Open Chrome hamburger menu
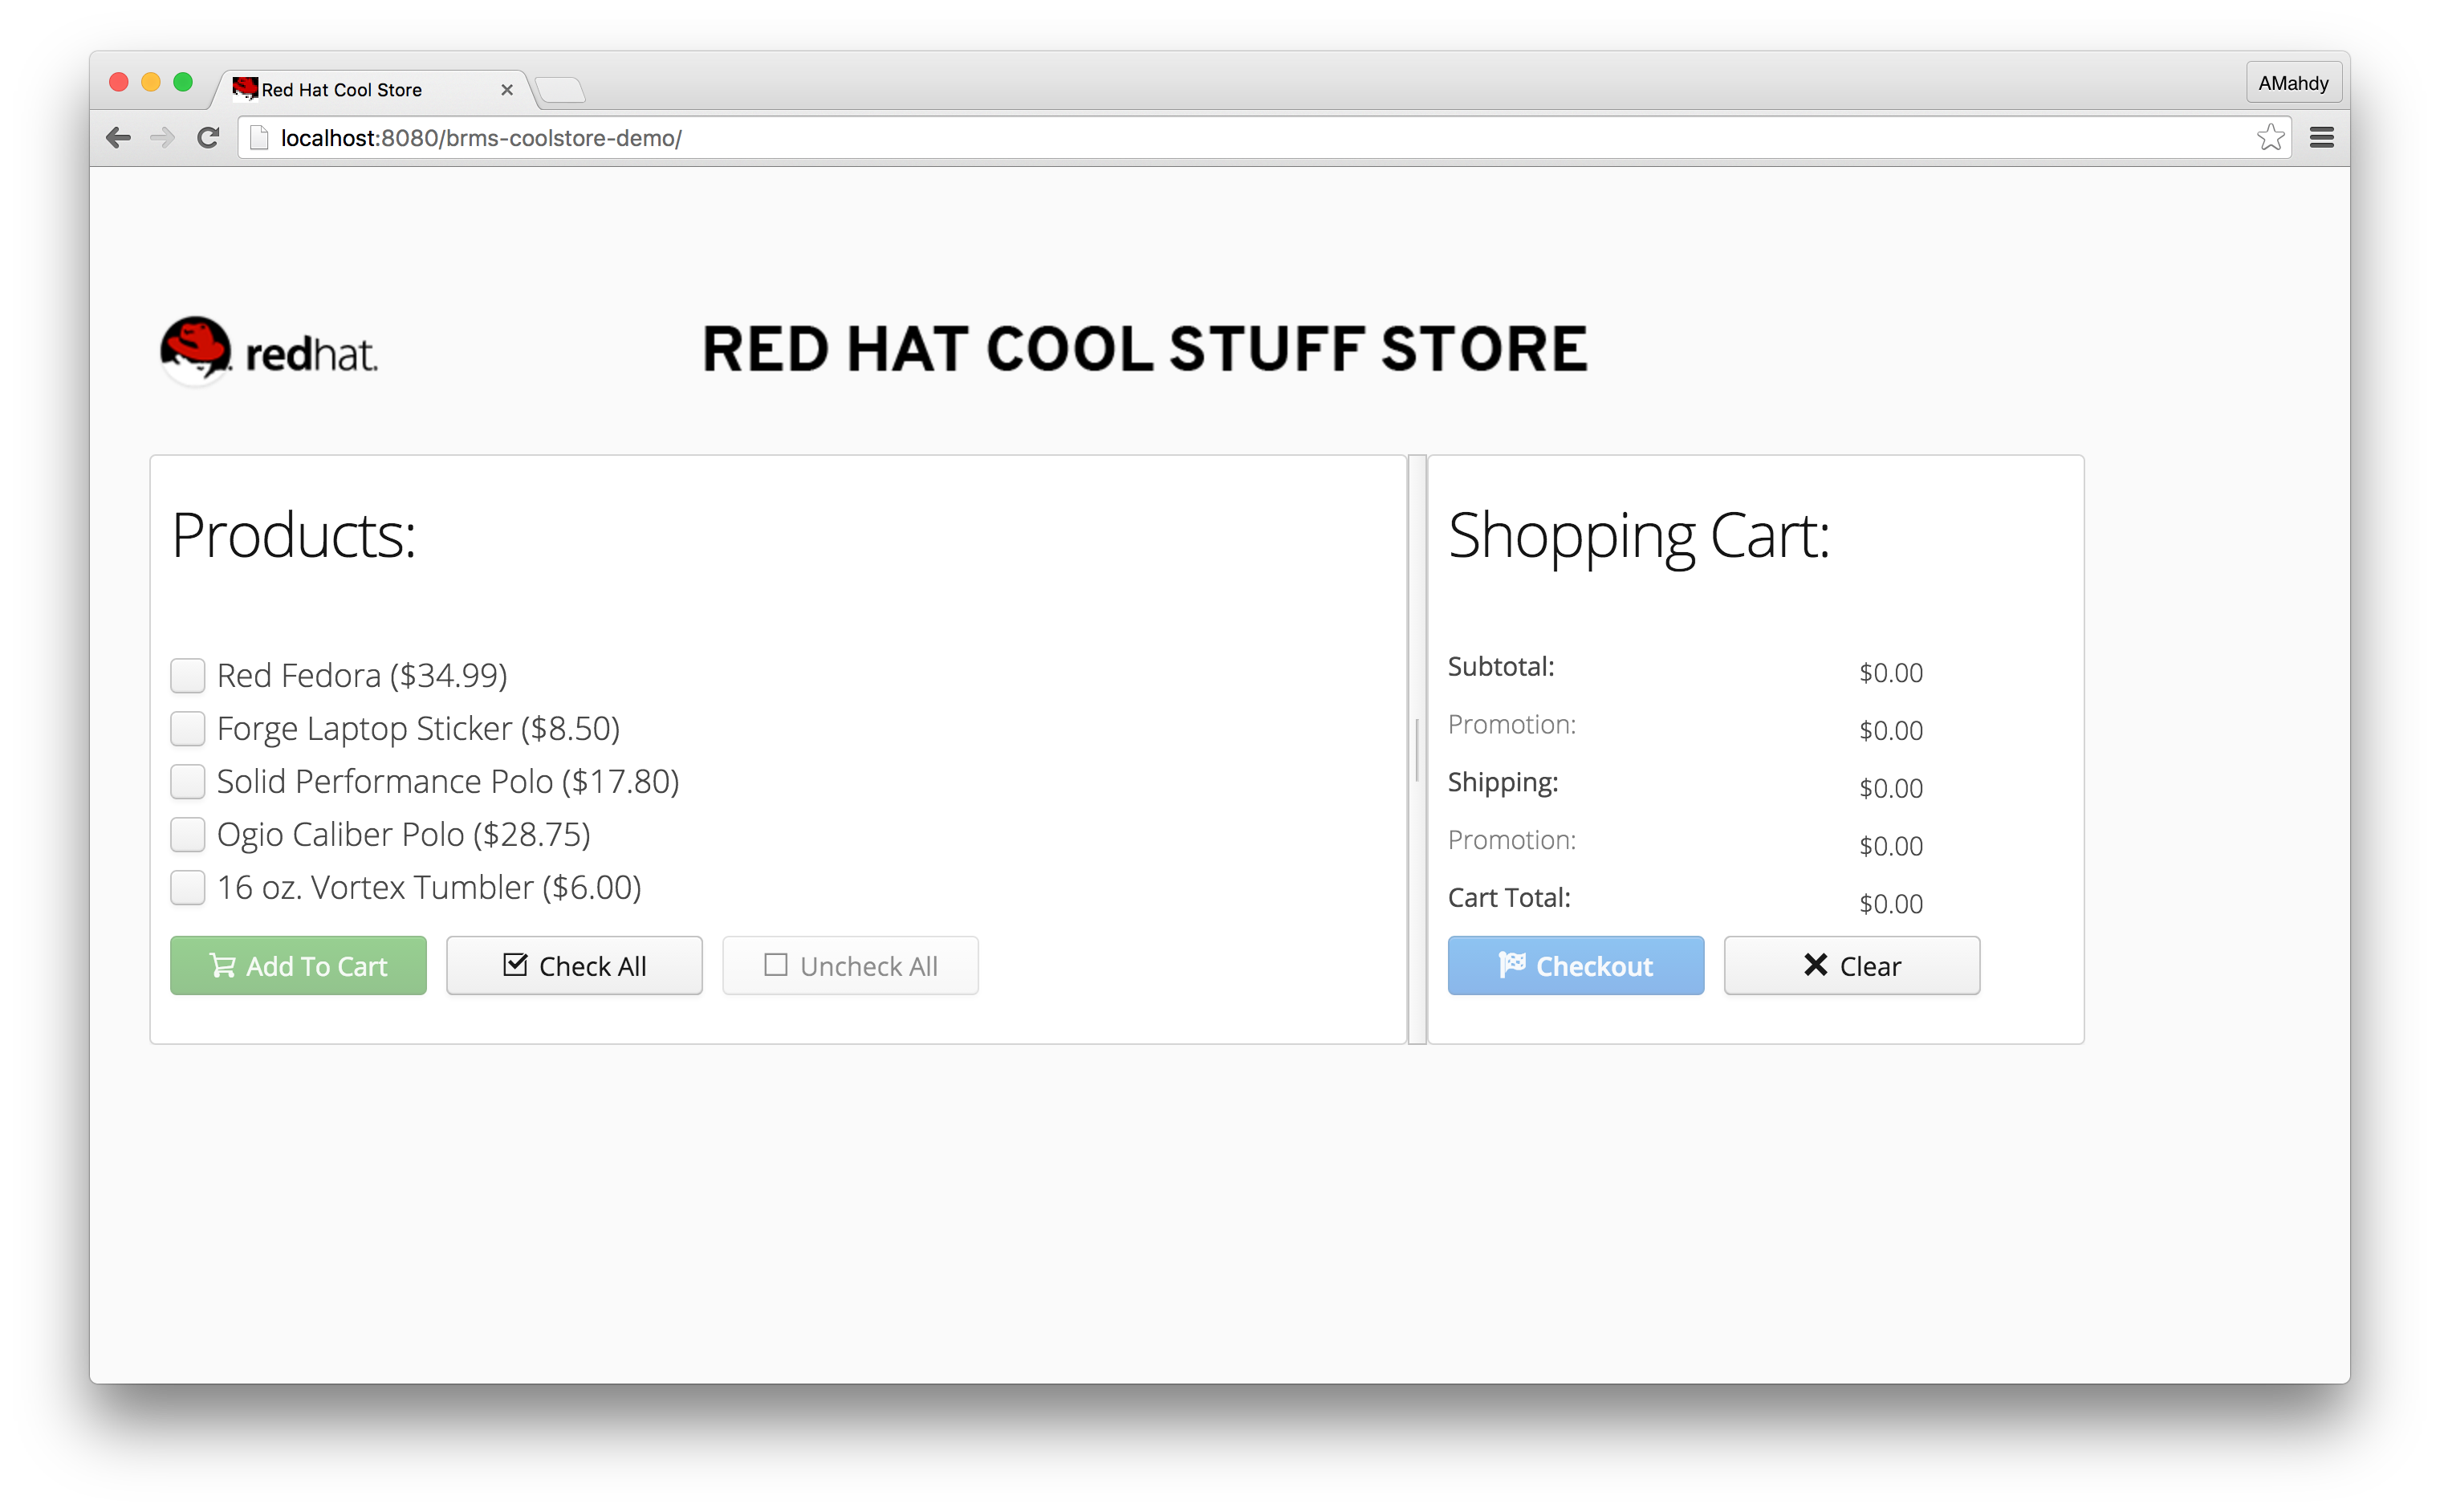The height and width of the screenshot is (1512, 2440). click(2322, 138)
